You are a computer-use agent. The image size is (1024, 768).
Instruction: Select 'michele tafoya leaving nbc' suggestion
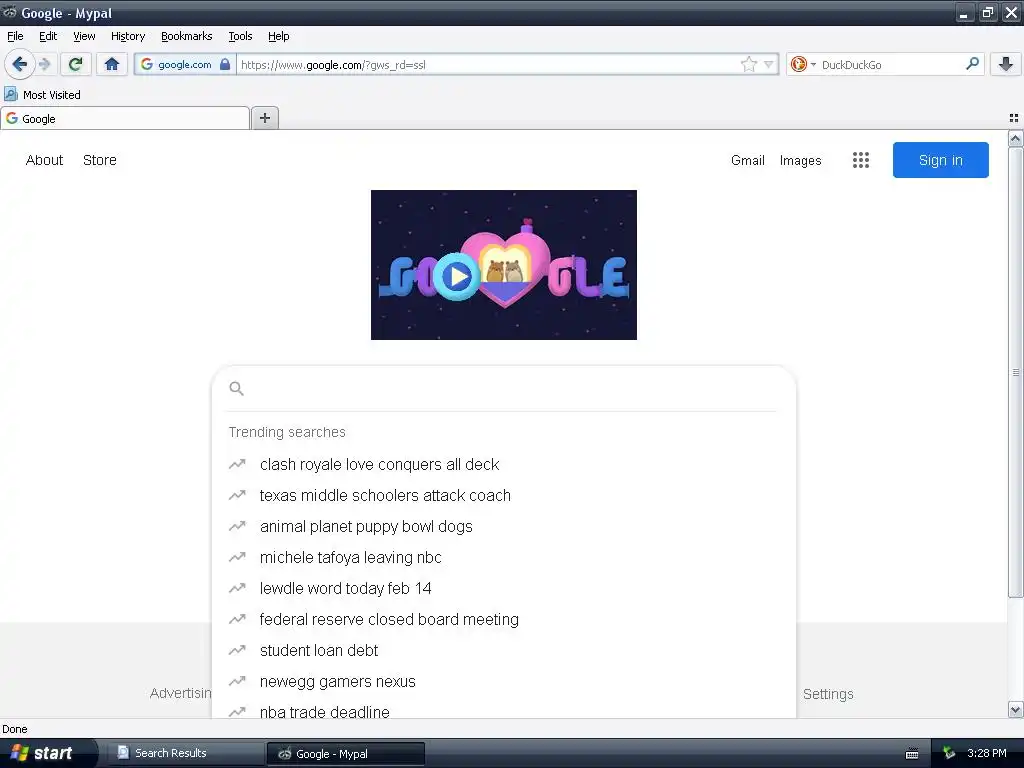(504, 558)
